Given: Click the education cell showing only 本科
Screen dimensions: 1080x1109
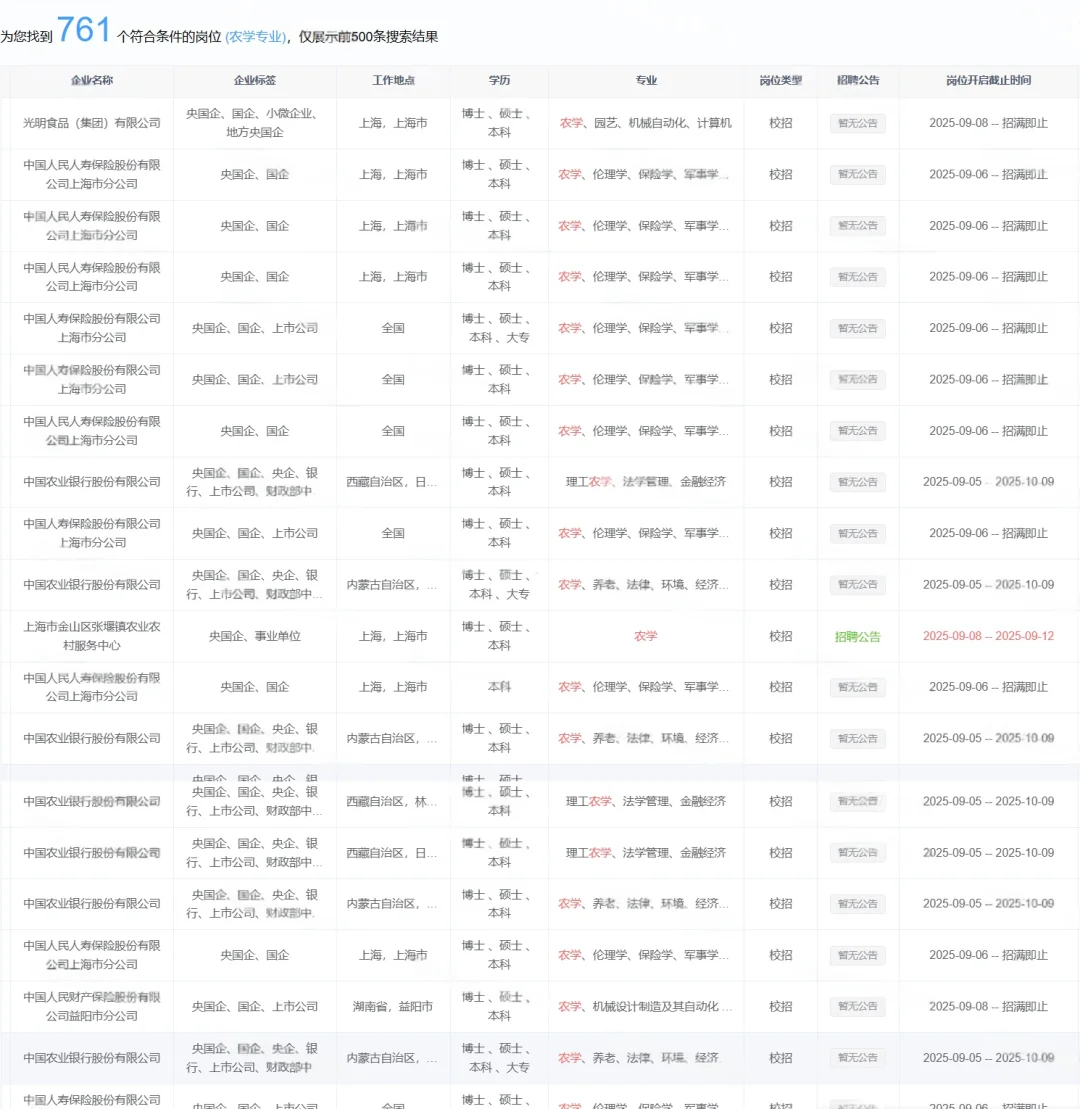Looking at the screenshot, I should click(x=499, y=687).
